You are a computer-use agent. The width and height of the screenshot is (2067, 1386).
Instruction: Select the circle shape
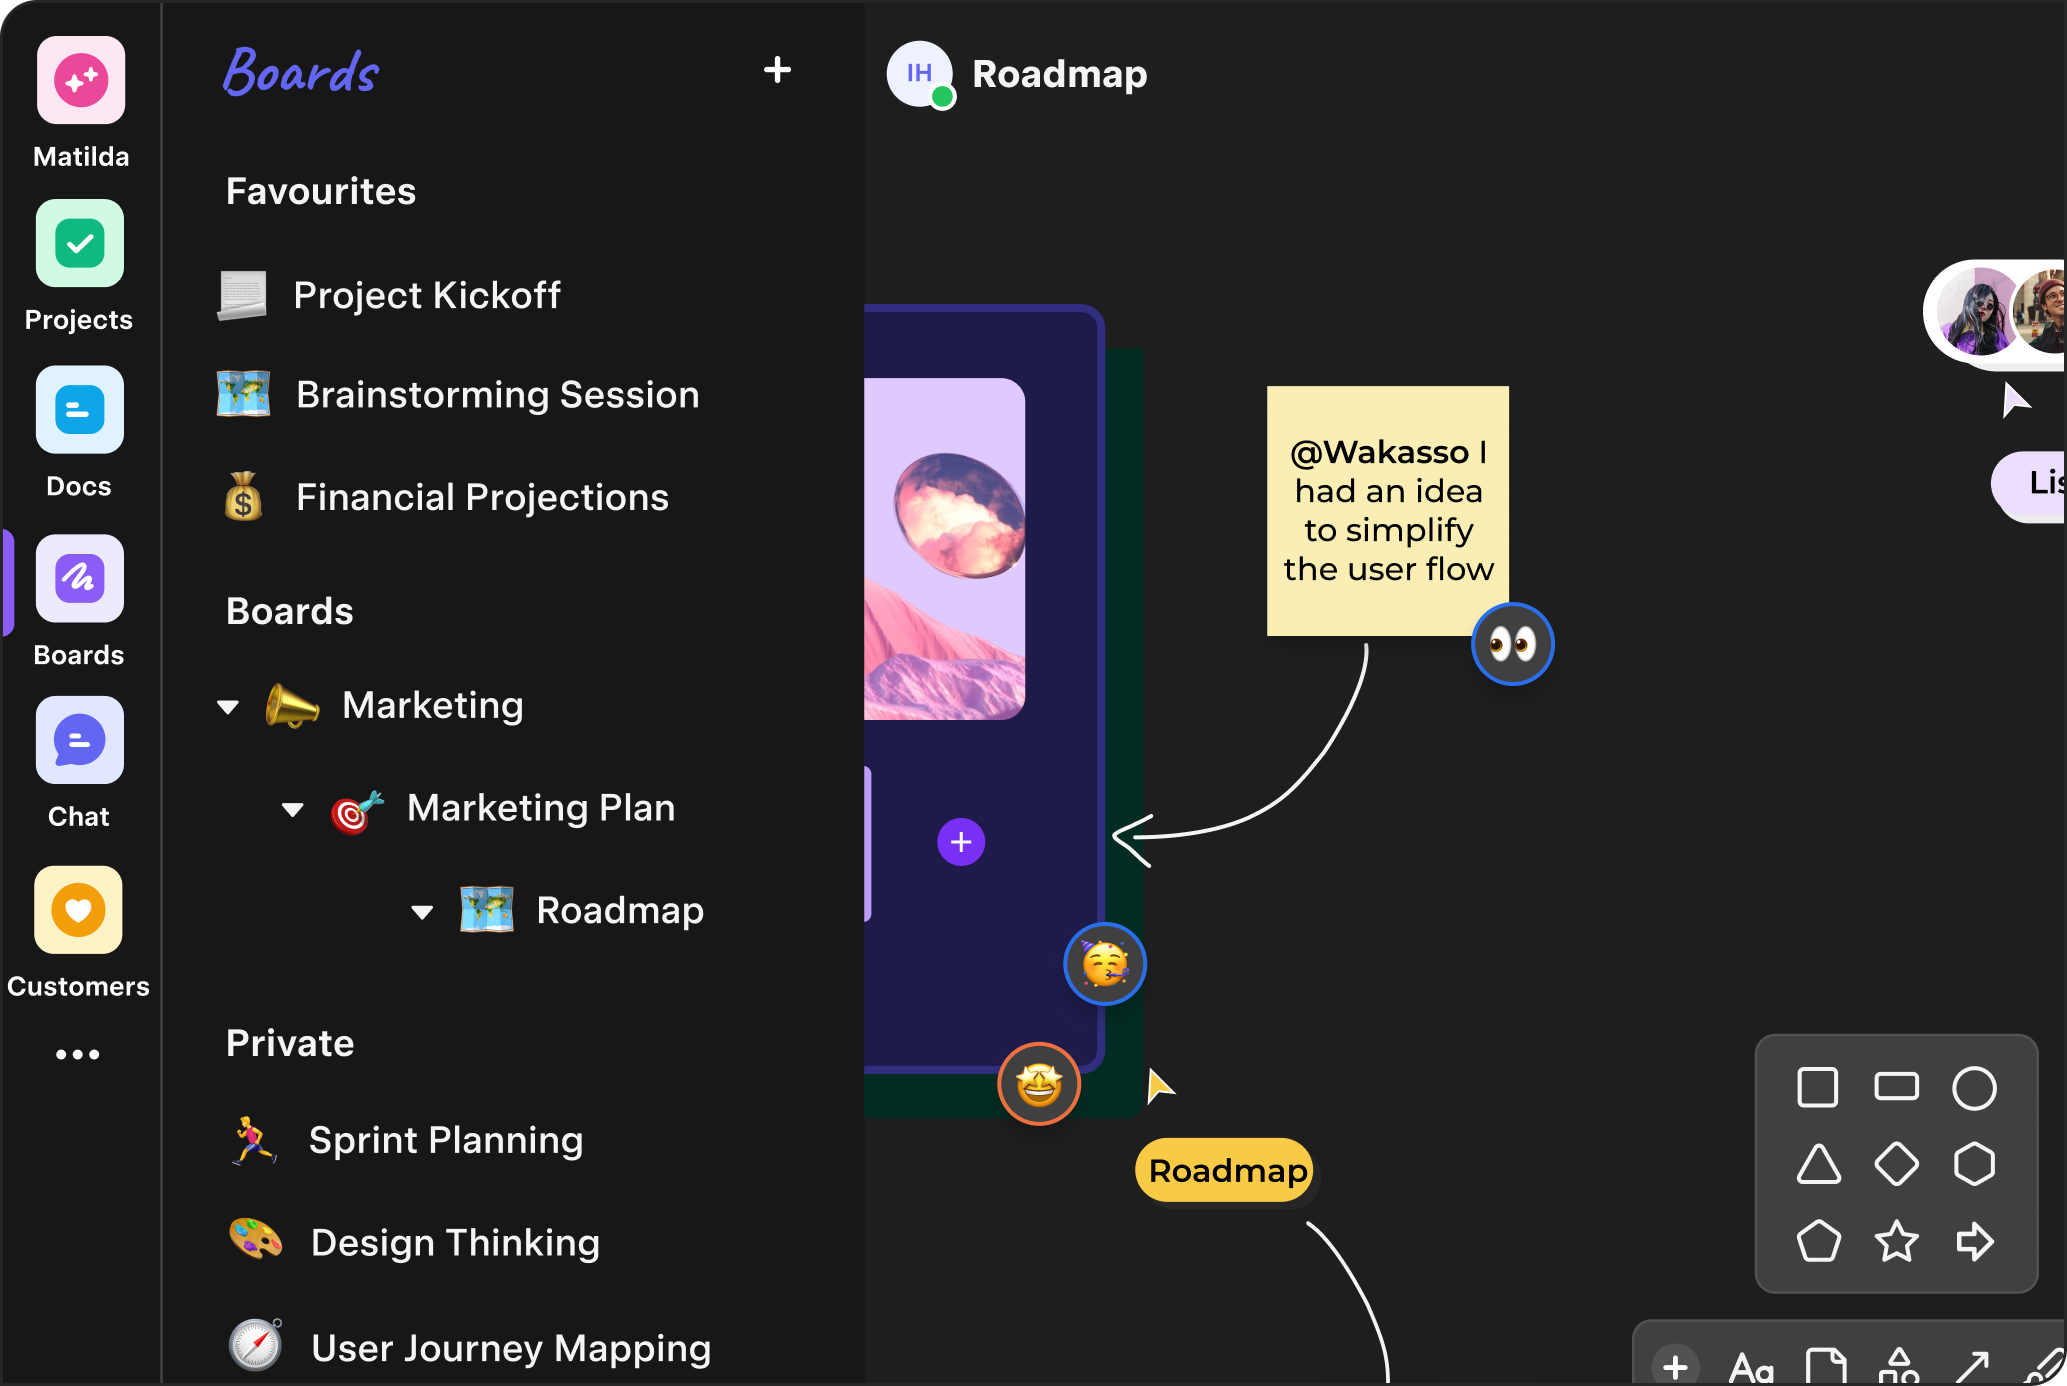(1974, 1088)
